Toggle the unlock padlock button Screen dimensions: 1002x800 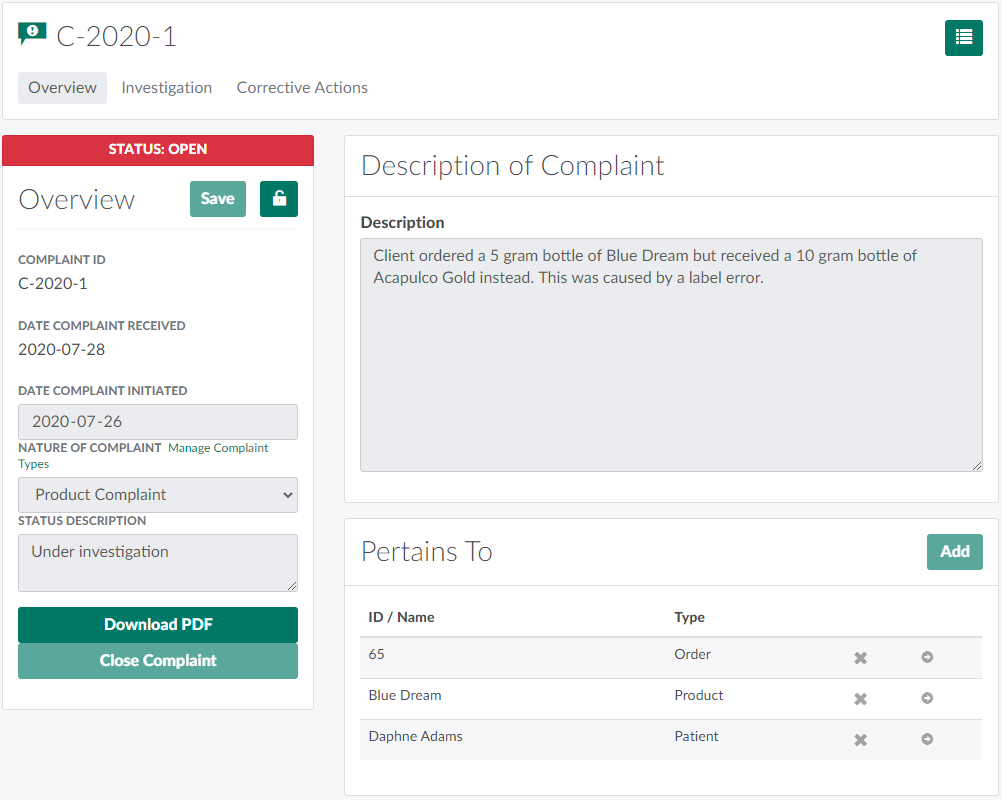(x=278, y=199)
